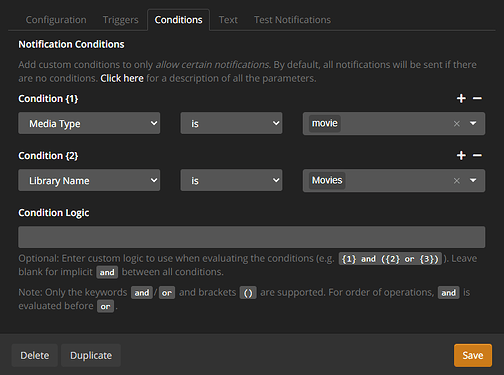Clear the Movies value with X
This screenshot has height=375, width=504.
point(457,181)
